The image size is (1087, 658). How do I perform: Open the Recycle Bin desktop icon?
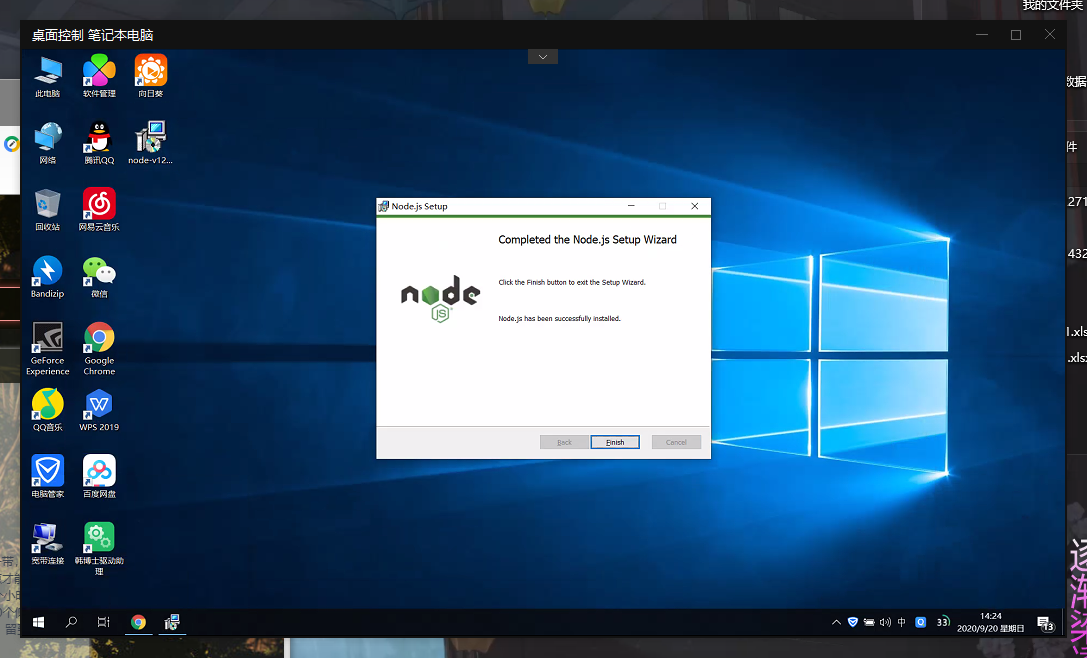[x=47, y=204]
